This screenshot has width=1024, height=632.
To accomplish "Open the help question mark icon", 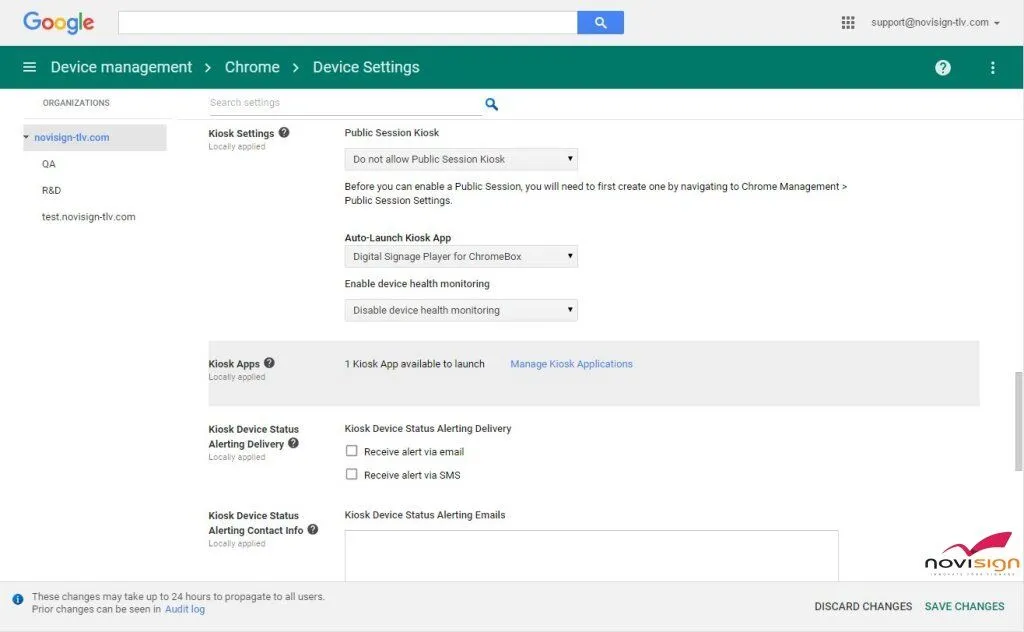I will [942, 67].
